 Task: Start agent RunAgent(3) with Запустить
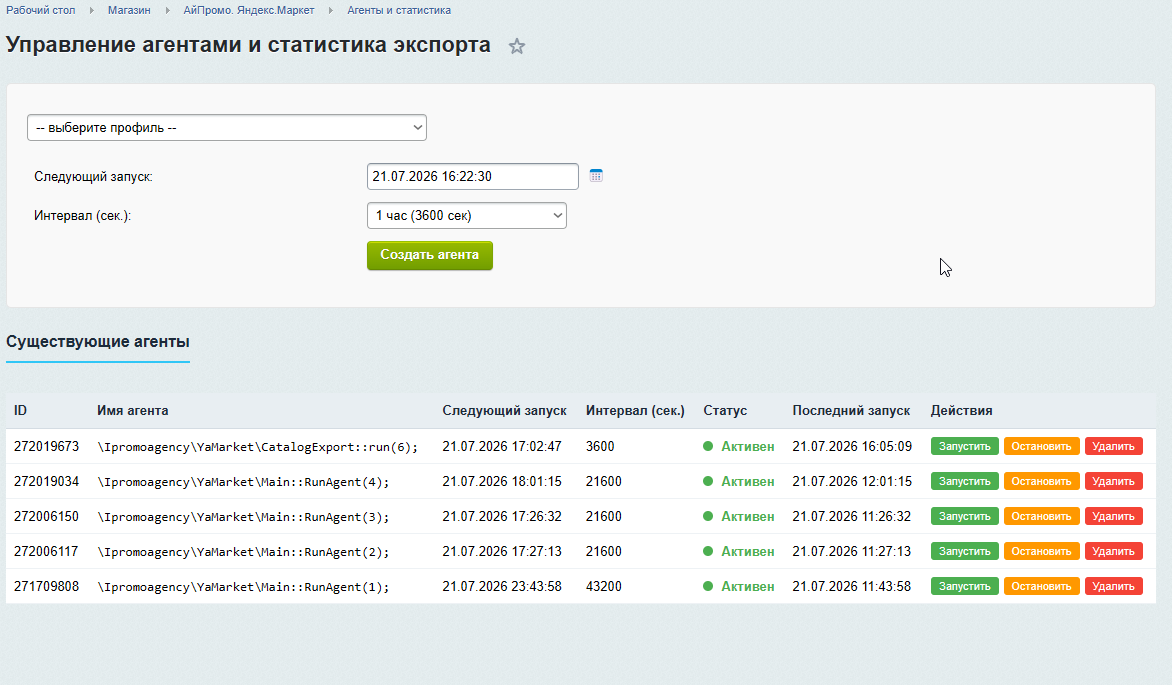964,517
